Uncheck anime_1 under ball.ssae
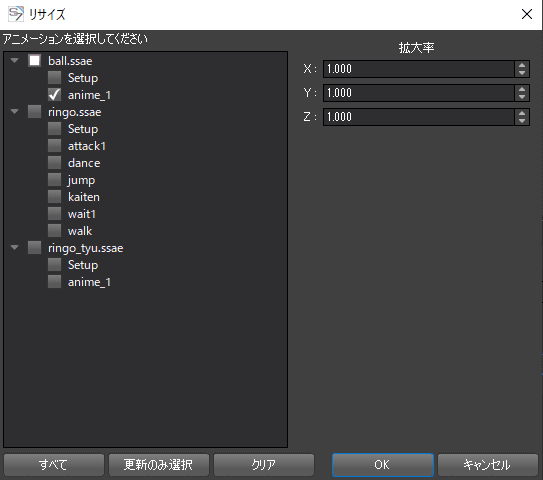 pos(54,95)
